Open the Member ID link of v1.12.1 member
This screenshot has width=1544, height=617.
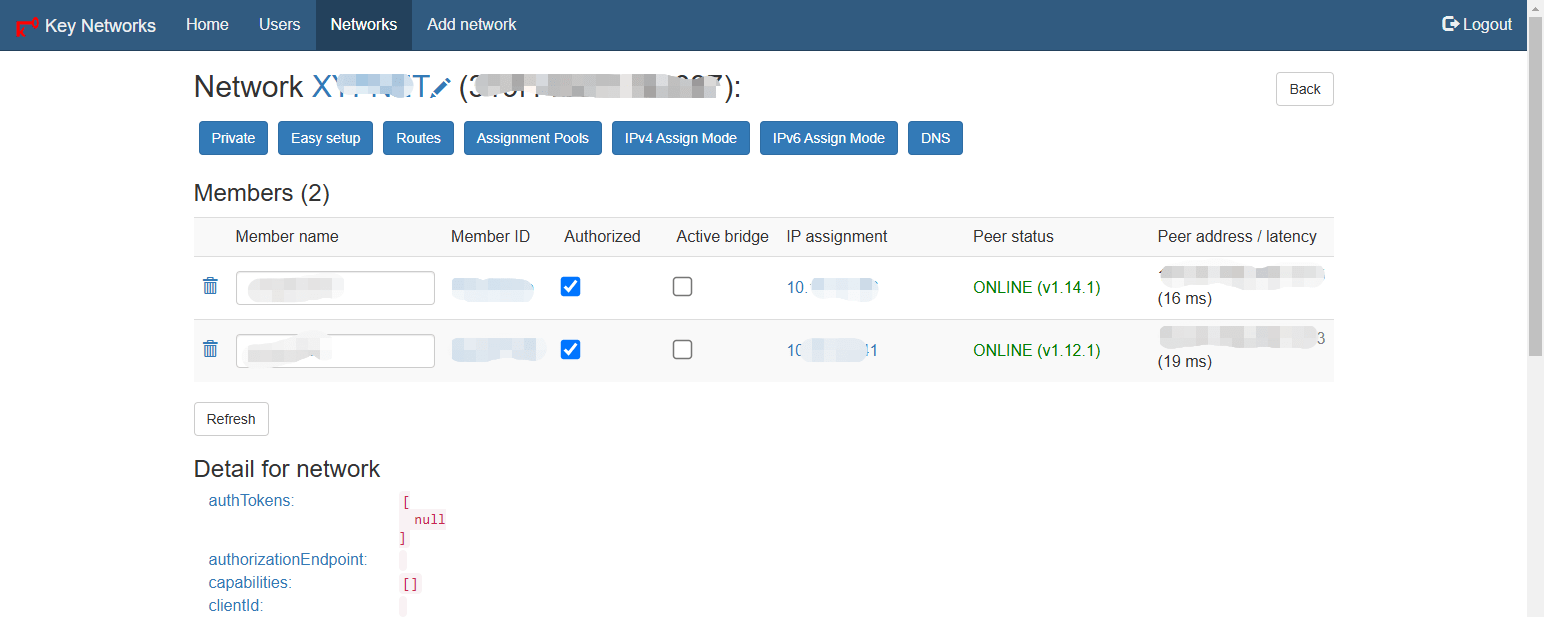click(496, 351)
